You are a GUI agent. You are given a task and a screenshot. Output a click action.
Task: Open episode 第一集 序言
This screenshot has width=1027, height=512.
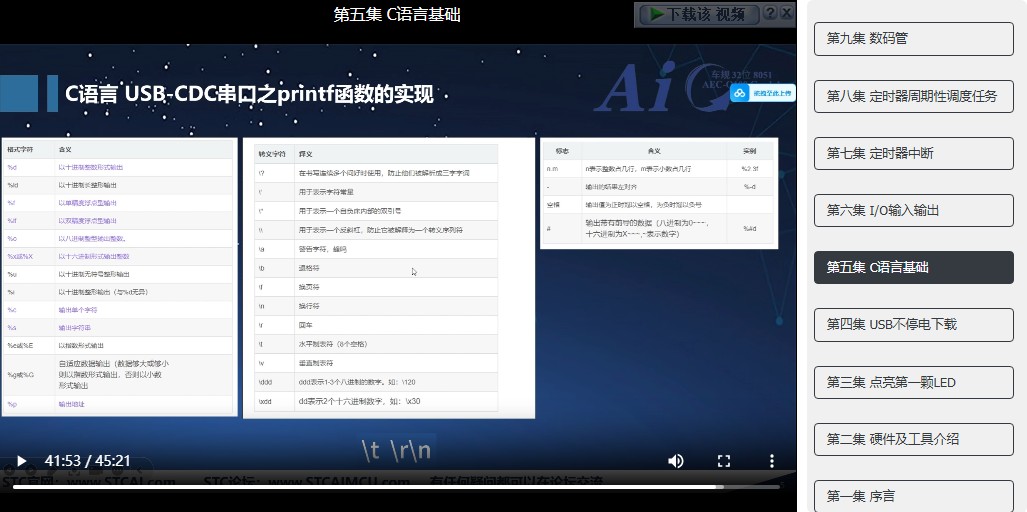[x=914, y=496]
